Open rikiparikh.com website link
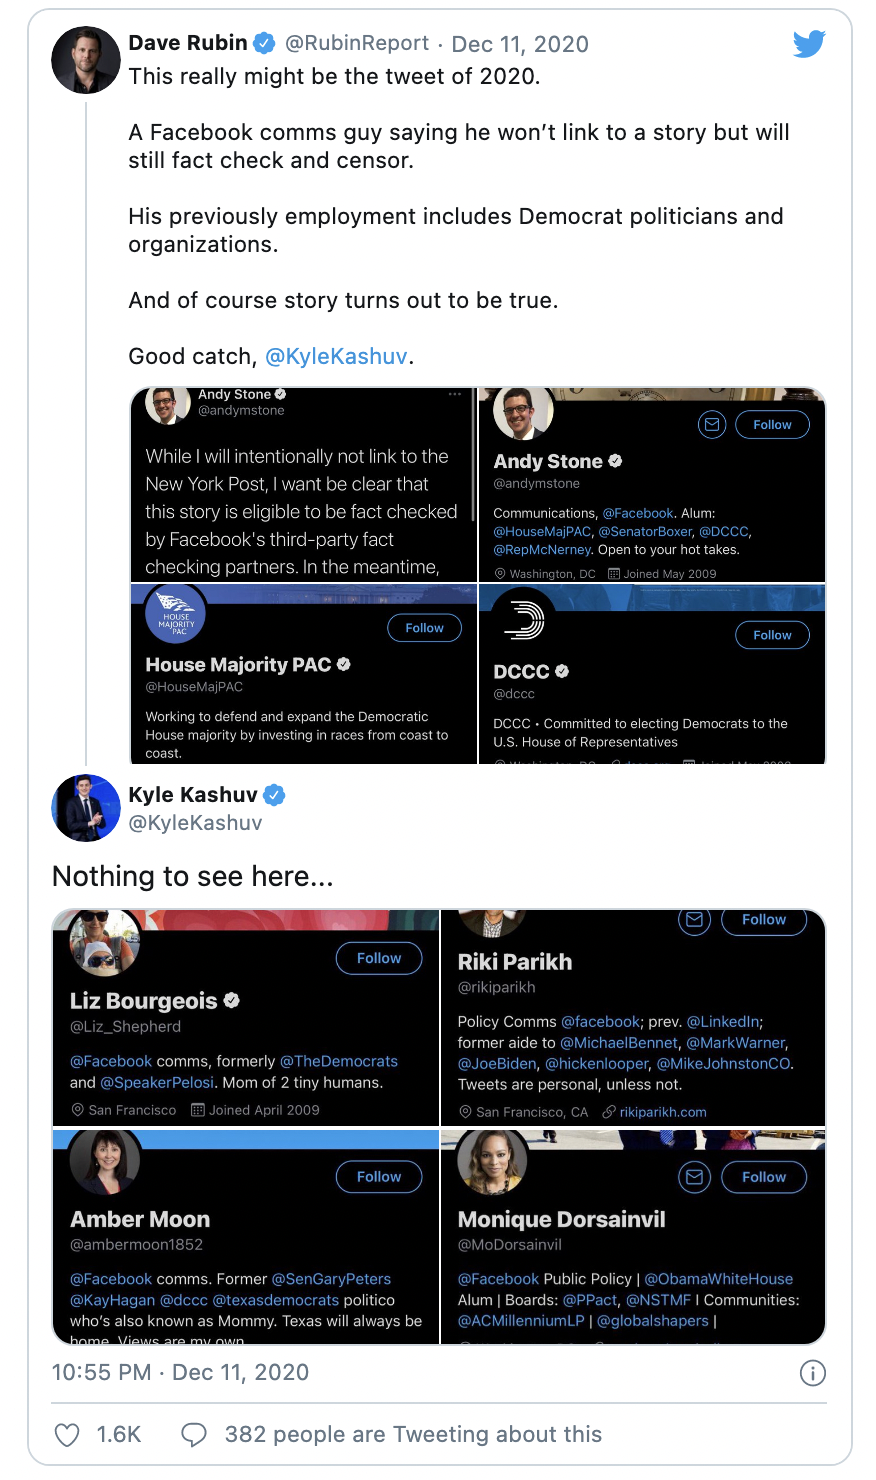 click(x=663, y=1112)
